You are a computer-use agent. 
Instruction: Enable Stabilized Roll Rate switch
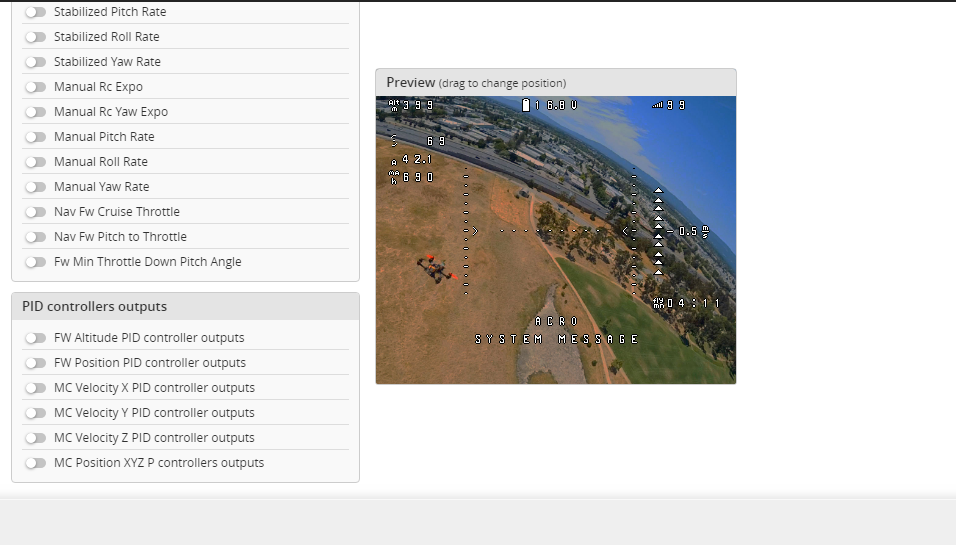pos(35,37)
